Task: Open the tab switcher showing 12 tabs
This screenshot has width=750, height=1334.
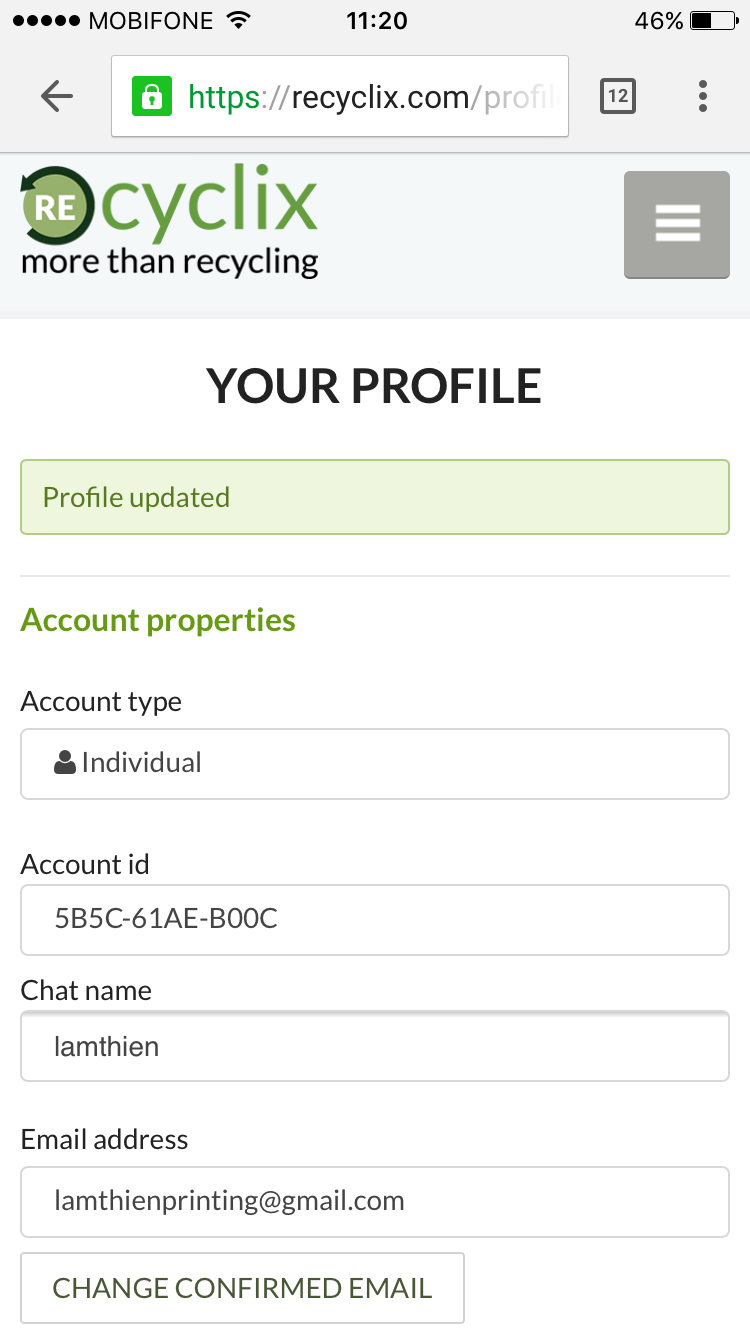Action: coord(617,96)
